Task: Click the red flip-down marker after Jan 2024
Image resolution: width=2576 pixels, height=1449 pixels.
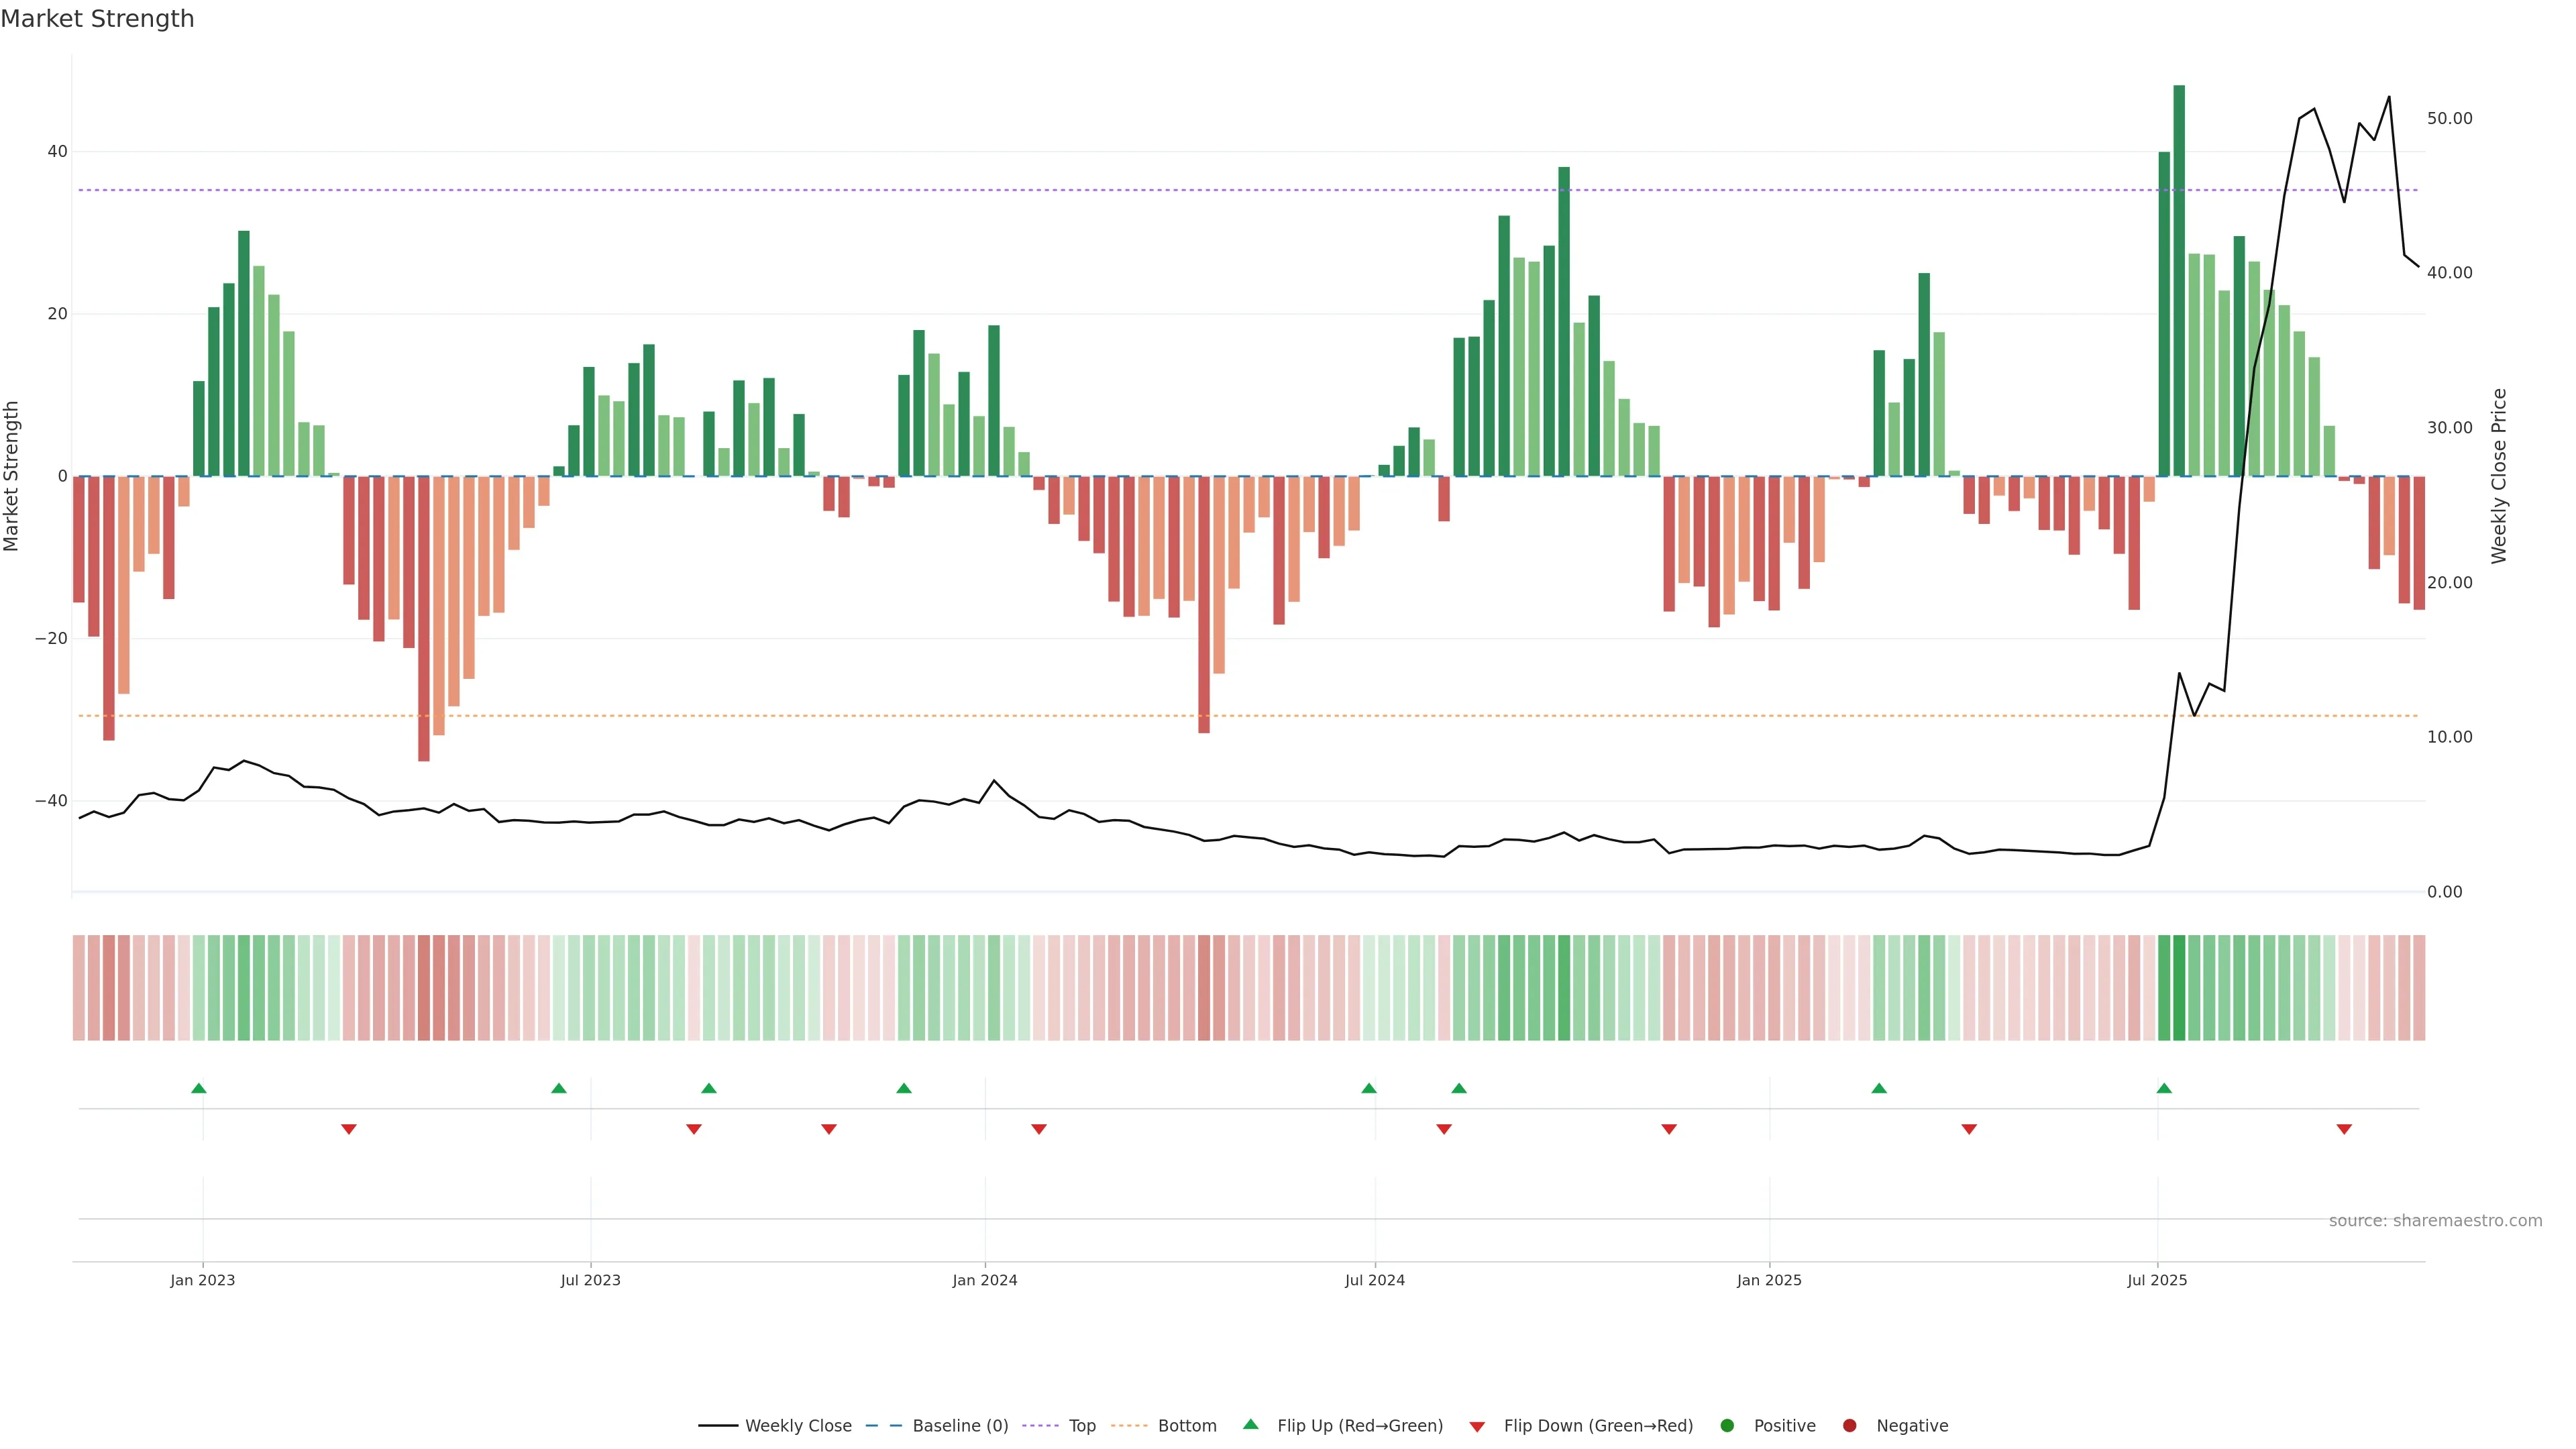Action: pyautogui.click(x=1039, y=1129)
